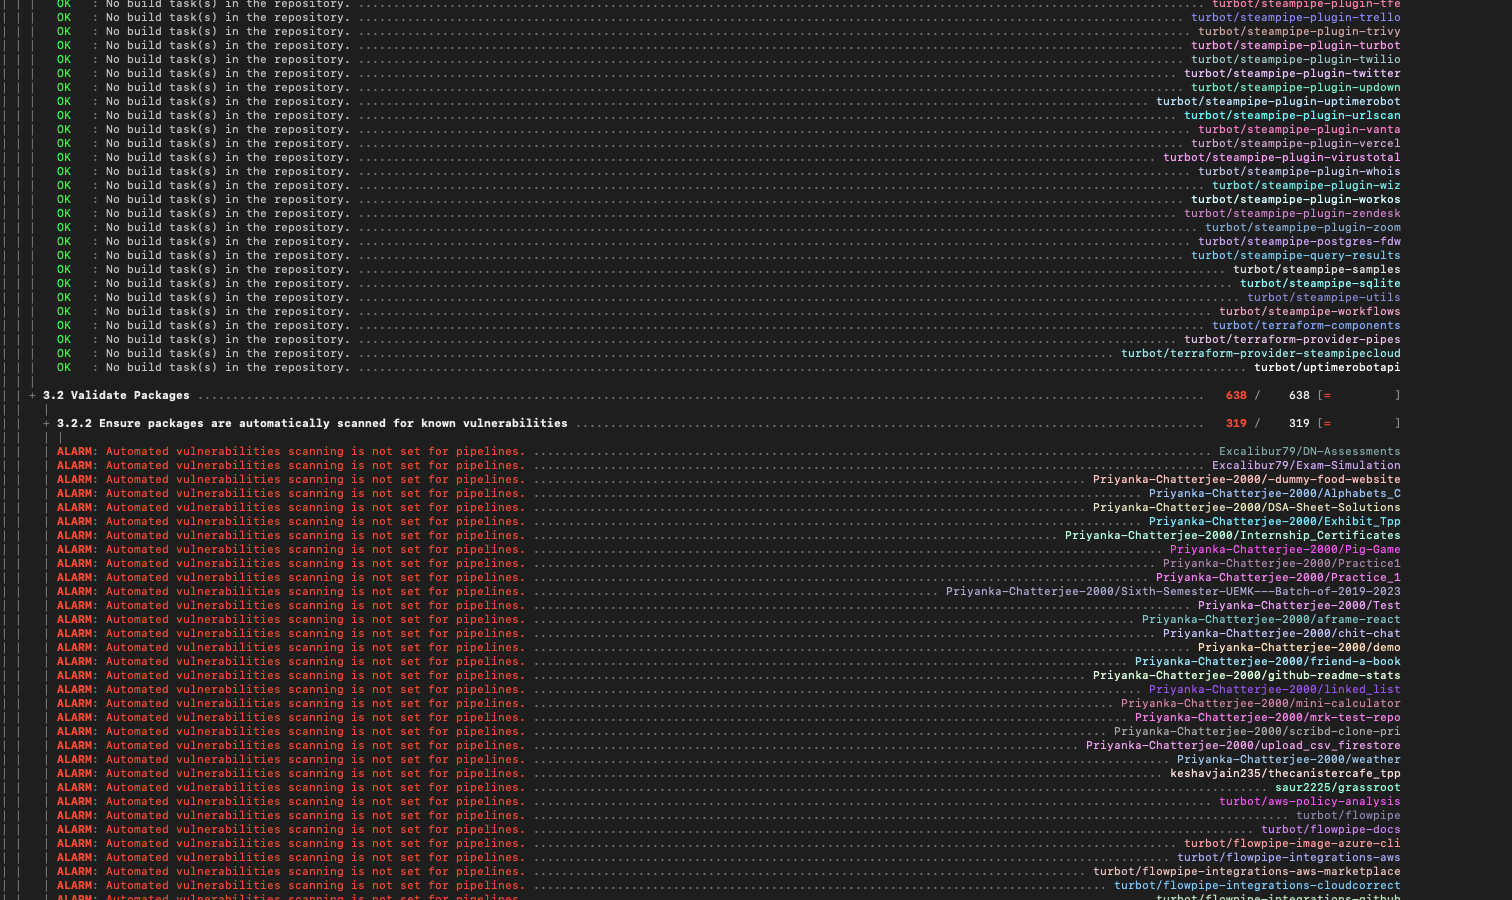Click Priyanka-Chatterjee-2000/Alphabets_C repository name
The height and width of the screenshot is (900, 1512).
coord(1275,494)
